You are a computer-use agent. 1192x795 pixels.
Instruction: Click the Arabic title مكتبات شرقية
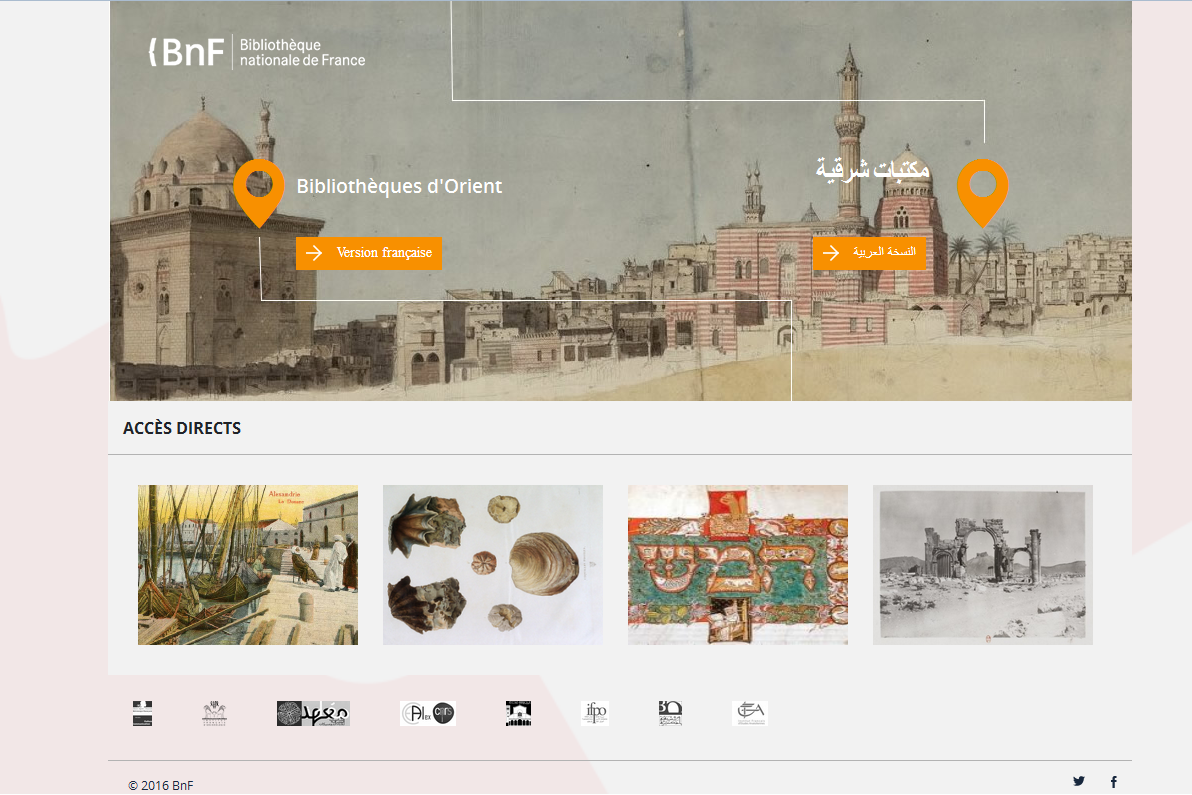point(873,169)
